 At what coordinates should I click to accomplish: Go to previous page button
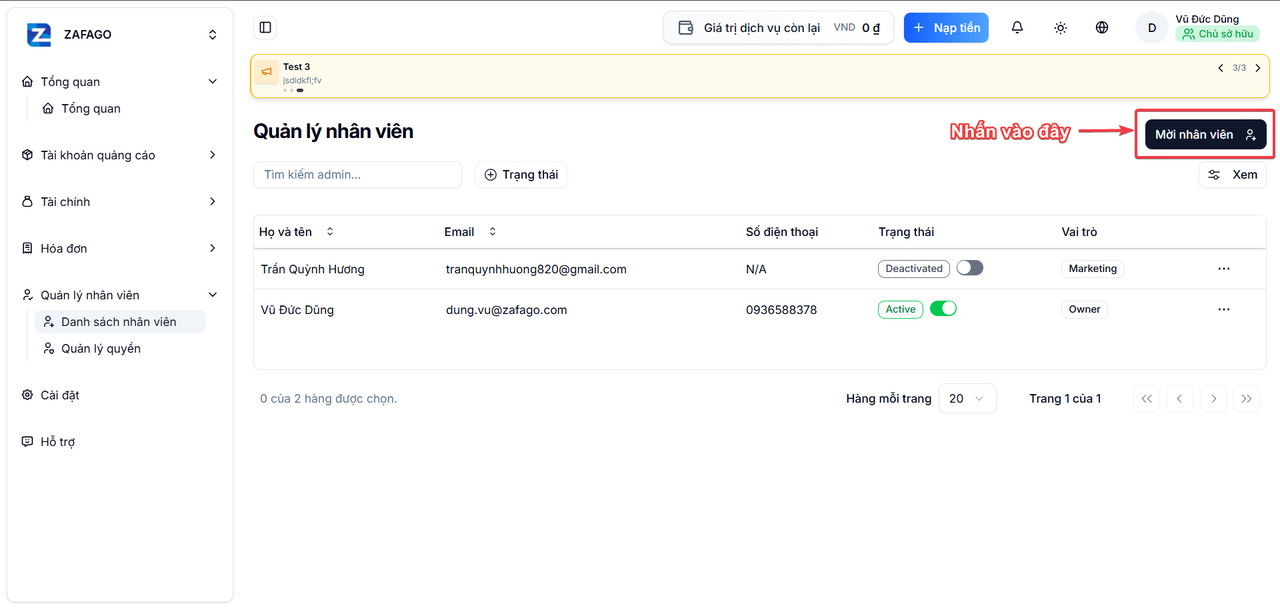click(x=1180, y=398)
